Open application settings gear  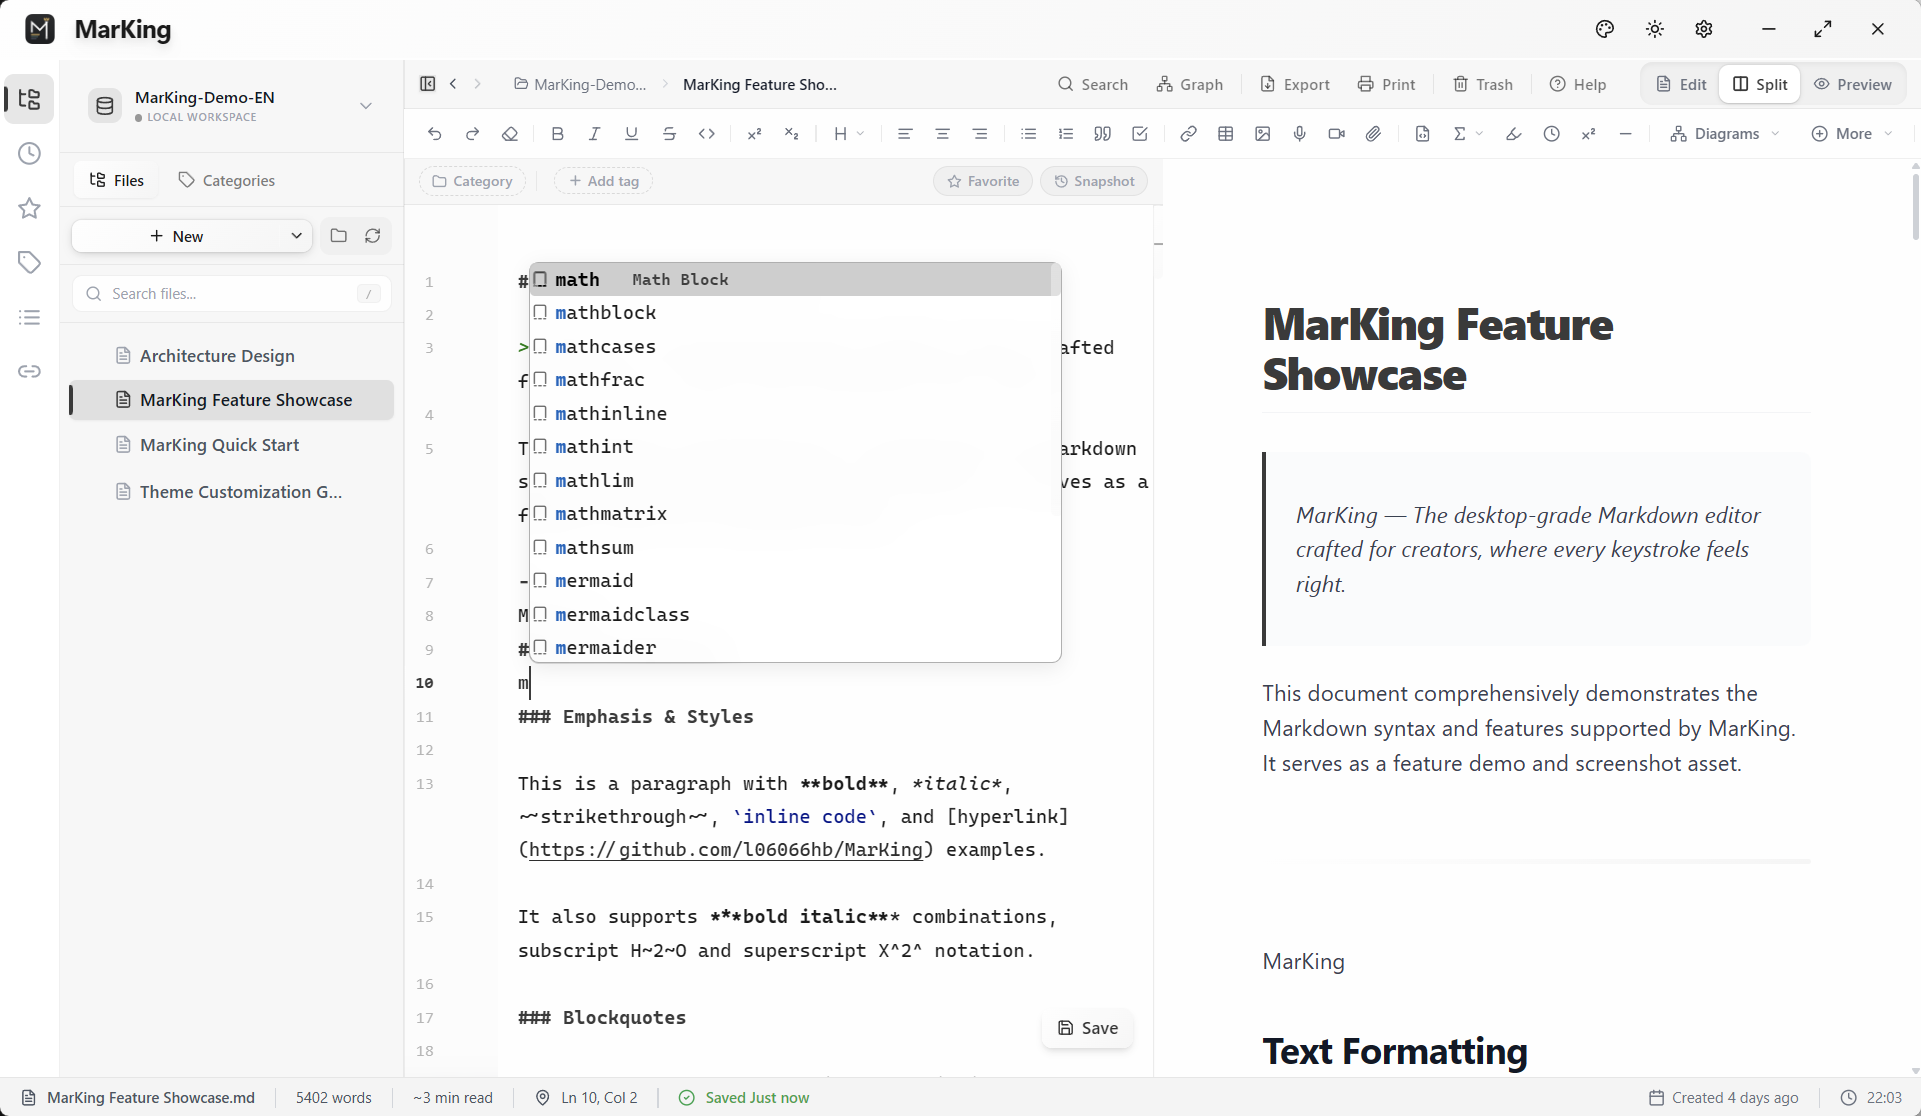click(x=1704, y=29)
